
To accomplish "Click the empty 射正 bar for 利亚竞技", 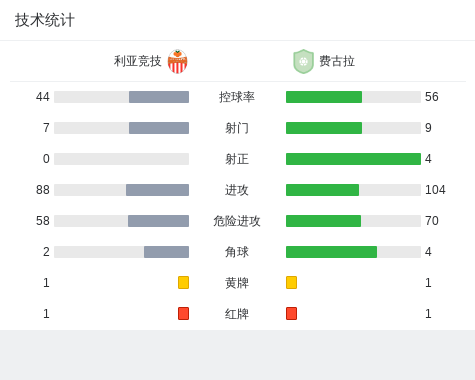I will point(121,159).
